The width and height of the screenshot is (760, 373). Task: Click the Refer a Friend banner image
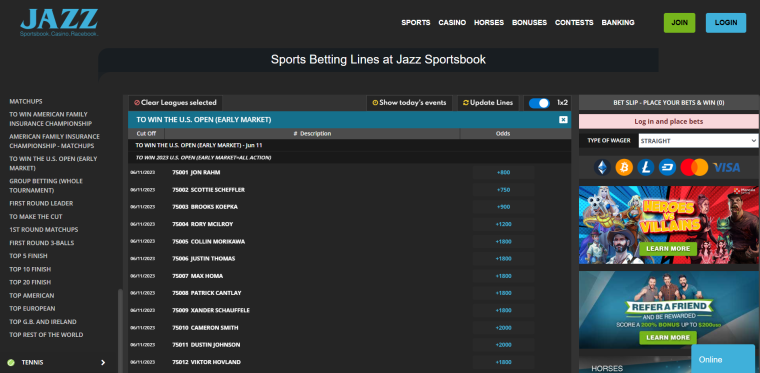(668, 310)
